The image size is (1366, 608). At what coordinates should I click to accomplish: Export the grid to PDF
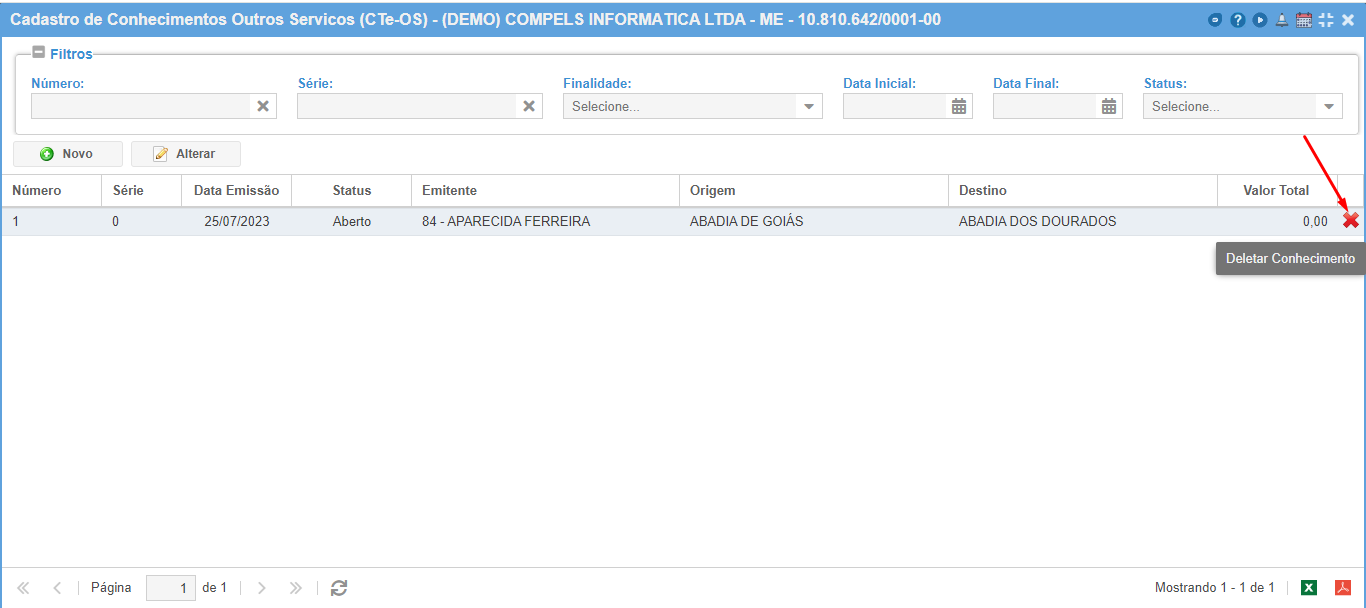(1343, 588)
